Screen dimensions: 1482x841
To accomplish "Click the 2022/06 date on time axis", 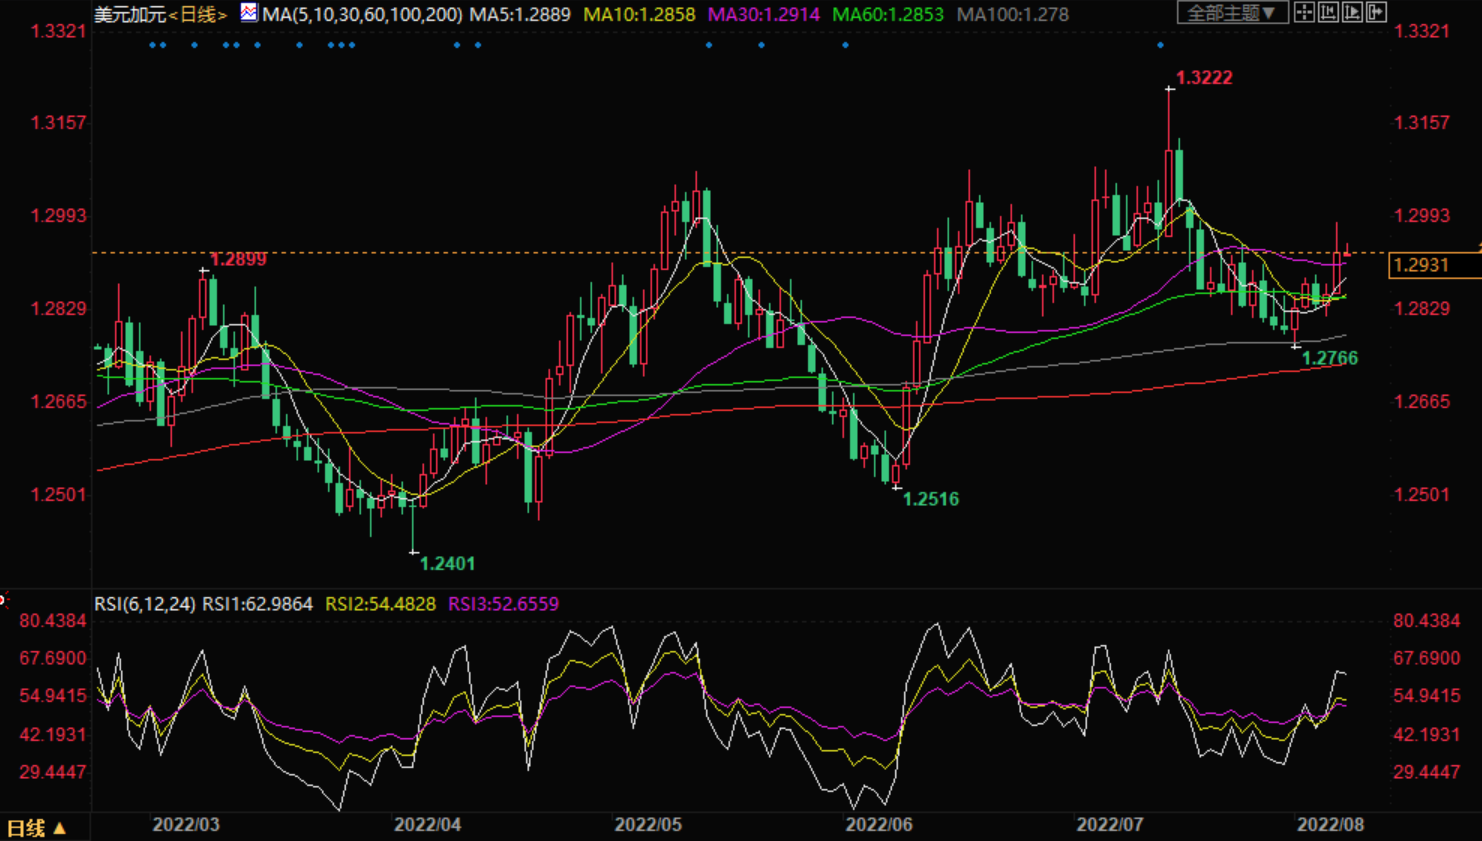I will pyautogui.click(x=878, y=825).
